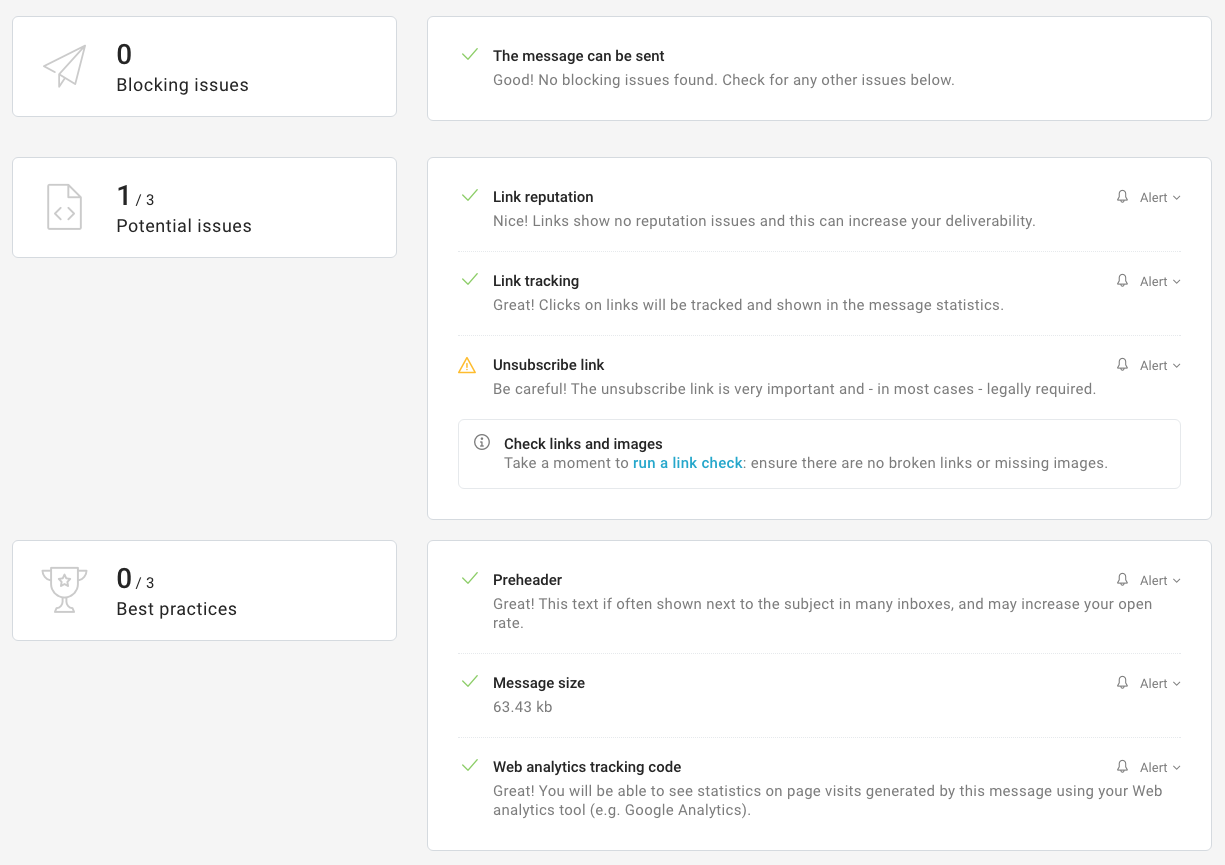Click the bell icon for Preheader

coord(1122,580)
